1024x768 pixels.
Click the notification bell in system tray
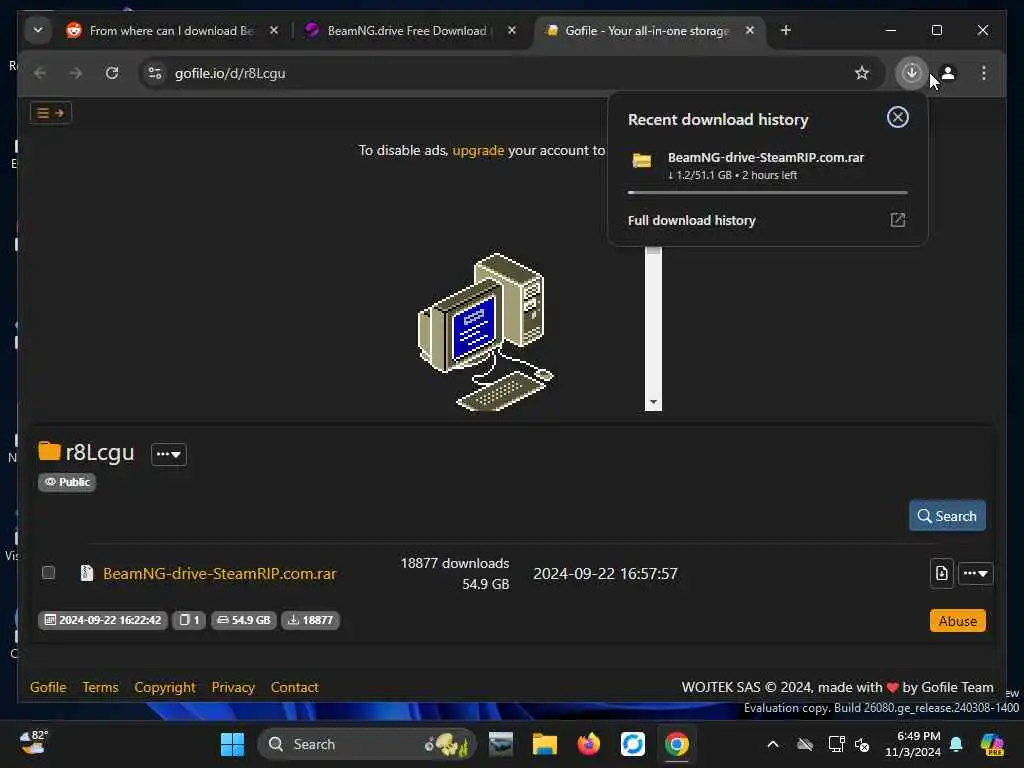coord(956,744)
